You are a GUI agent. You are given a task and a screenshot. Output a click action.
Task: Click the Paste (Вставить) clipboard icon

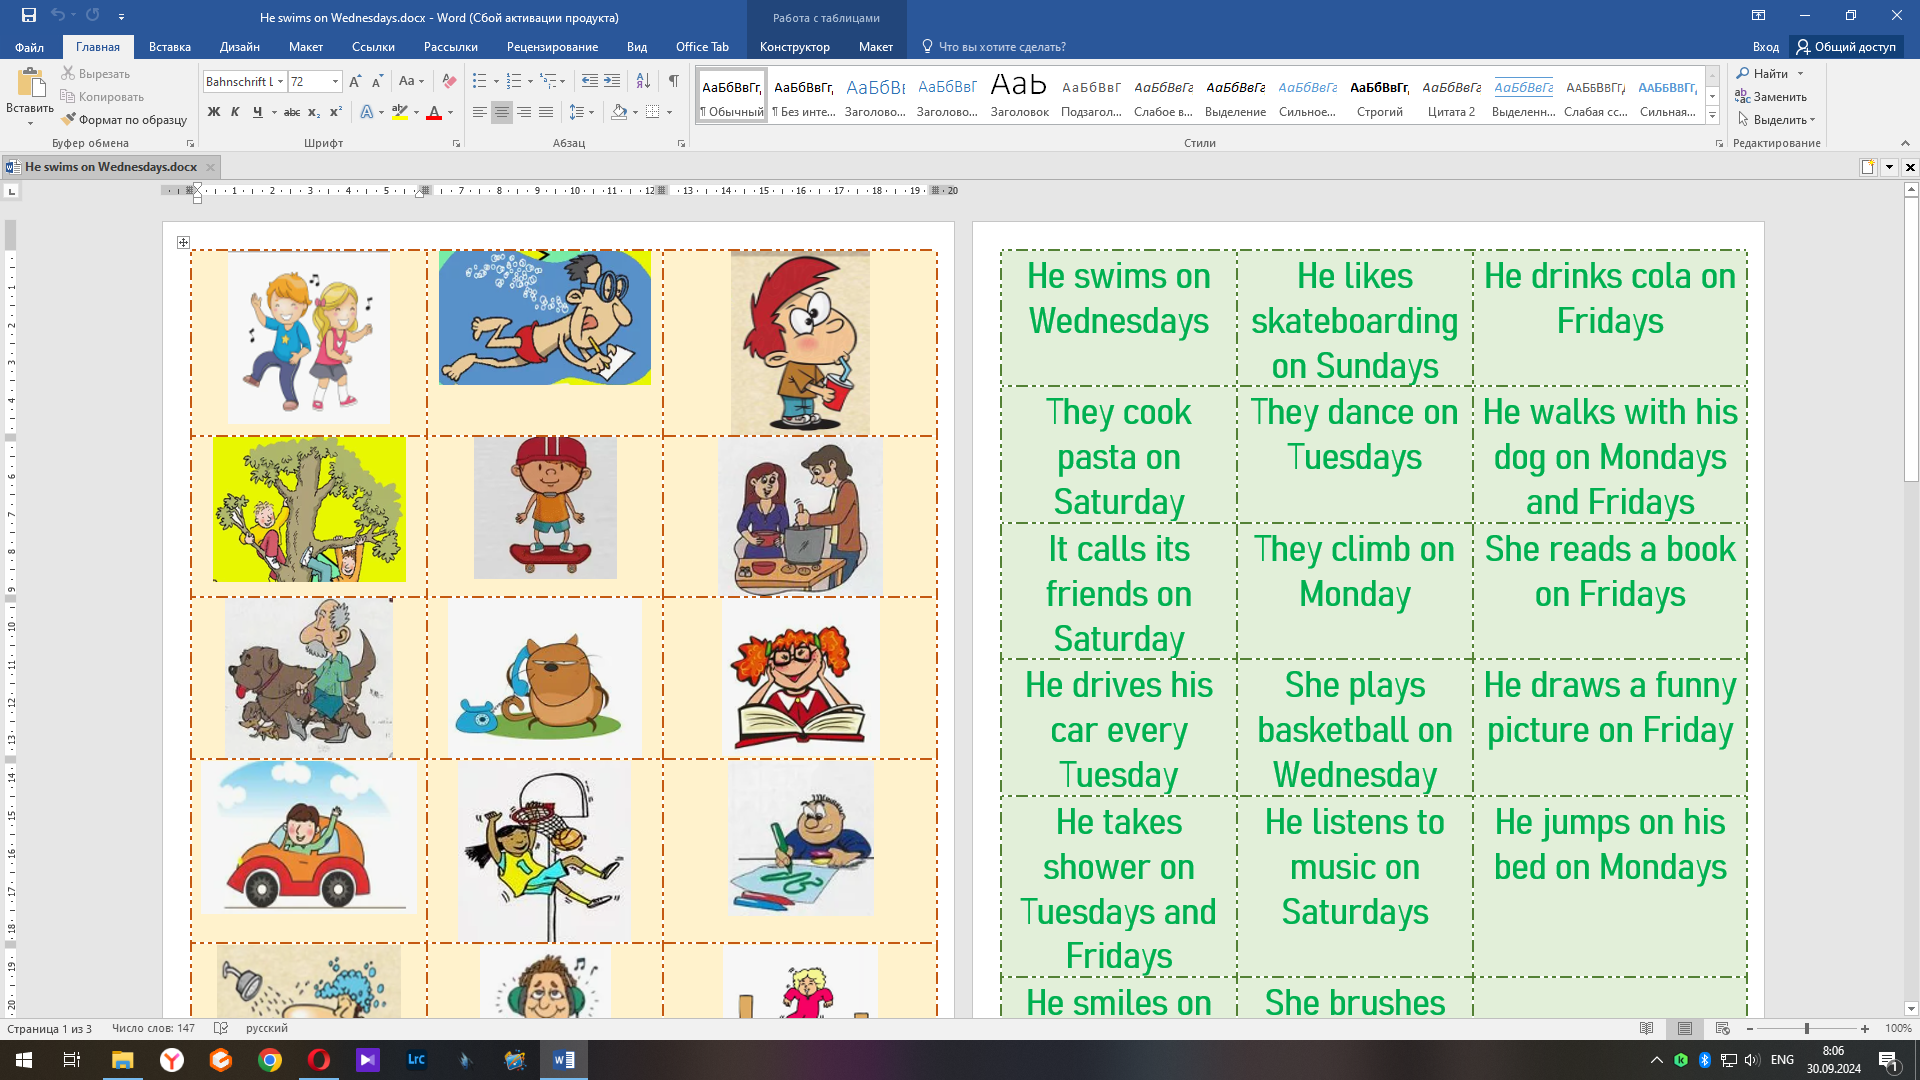pyautogui.click(x=30, y=84)
